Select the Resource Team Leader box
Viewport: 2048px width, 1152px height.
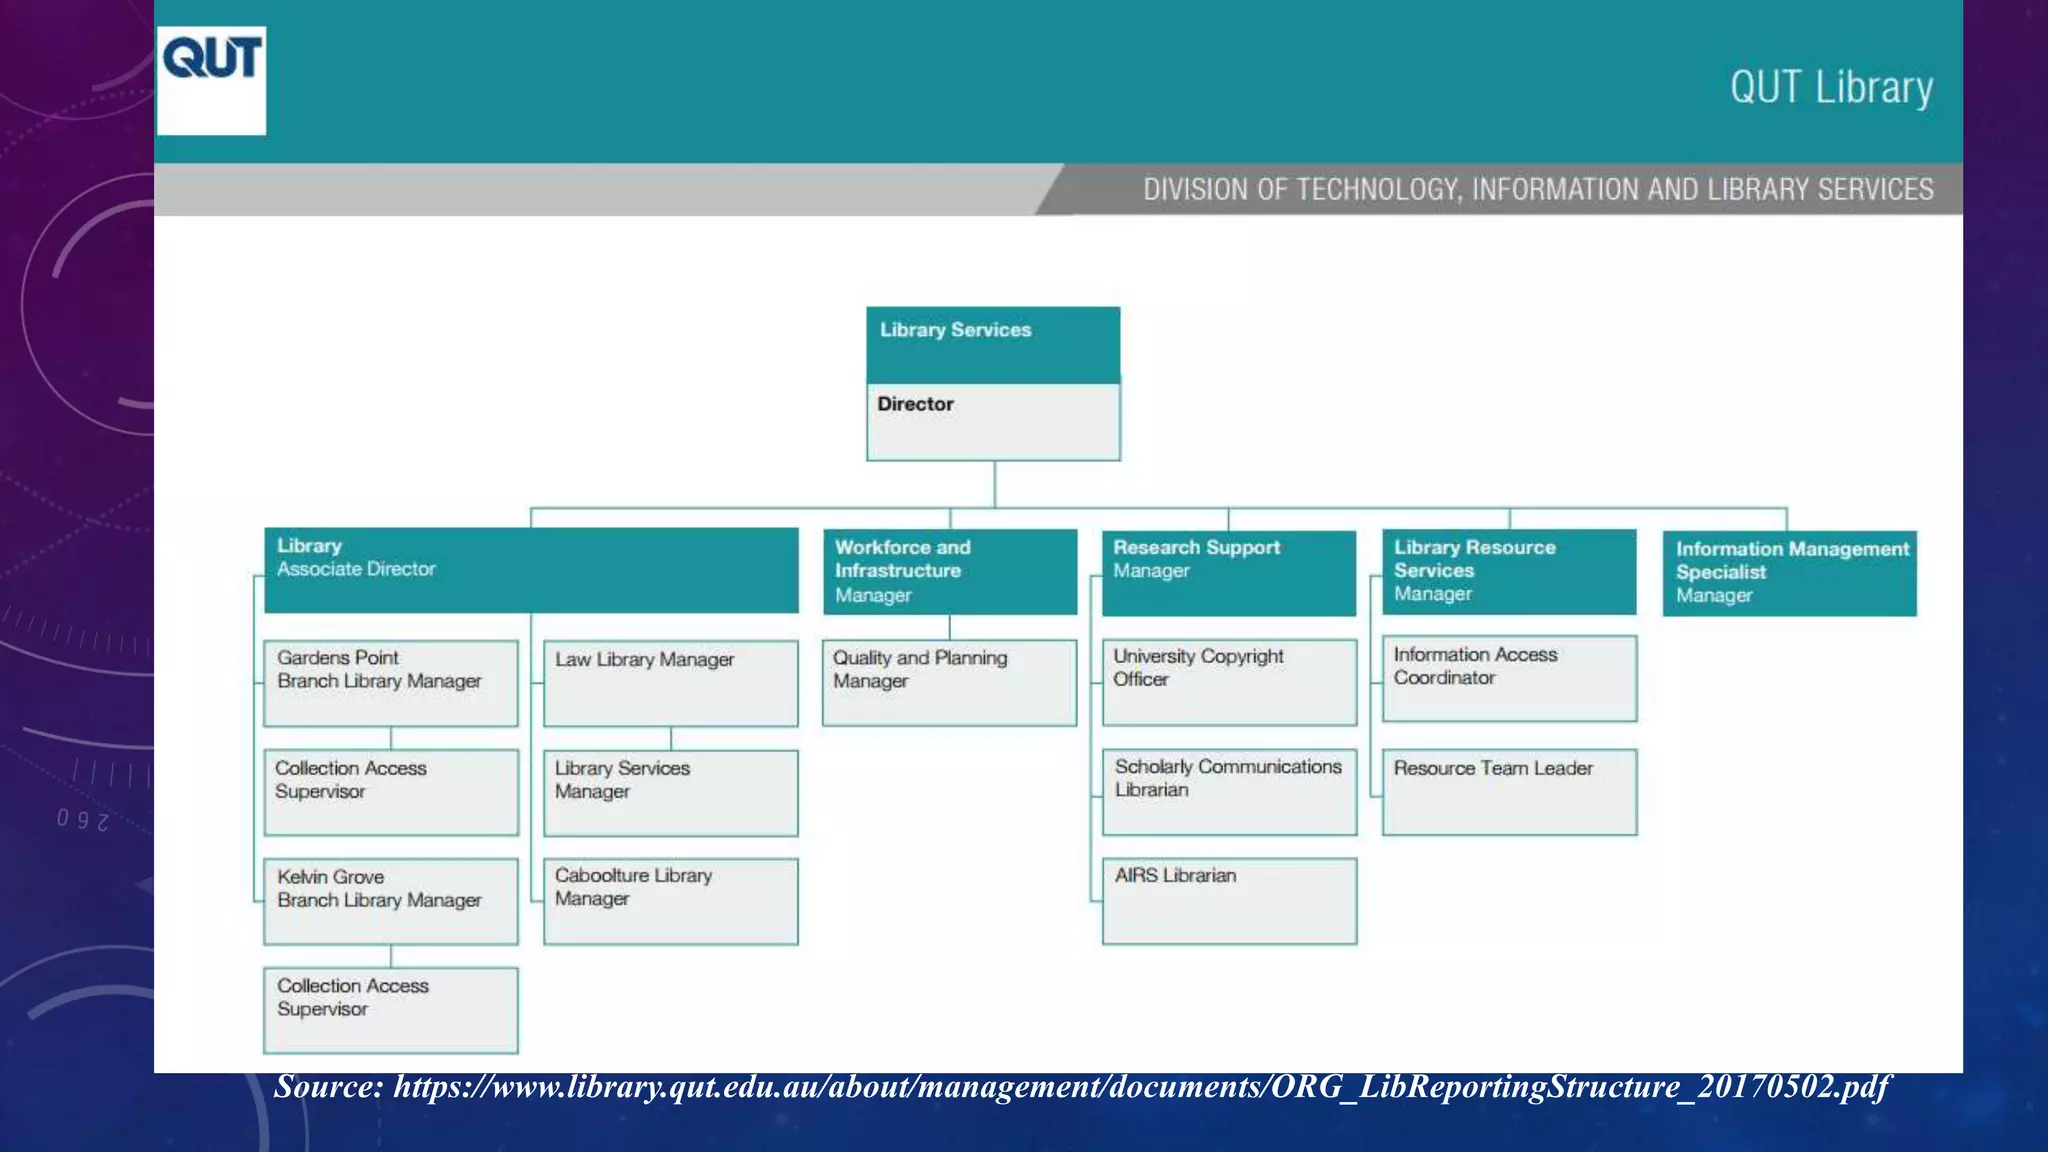pyautogui.click(x=1509, y=792)
